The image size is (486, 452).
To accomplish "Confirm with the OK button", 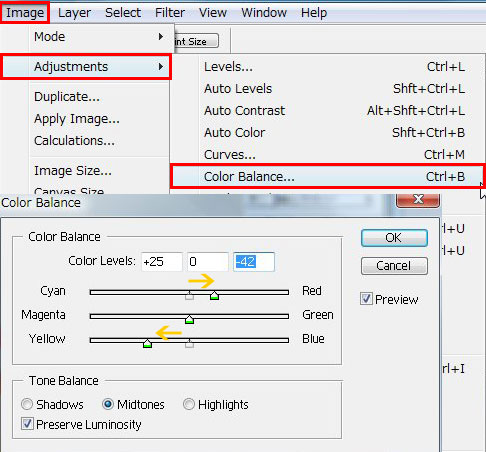I will [x=394, y=238].
